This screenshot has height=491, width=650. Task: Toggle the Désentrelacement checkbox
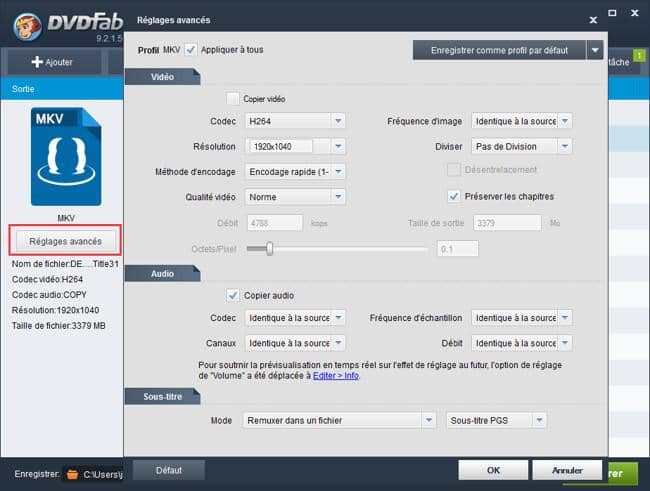coord(454,170)
